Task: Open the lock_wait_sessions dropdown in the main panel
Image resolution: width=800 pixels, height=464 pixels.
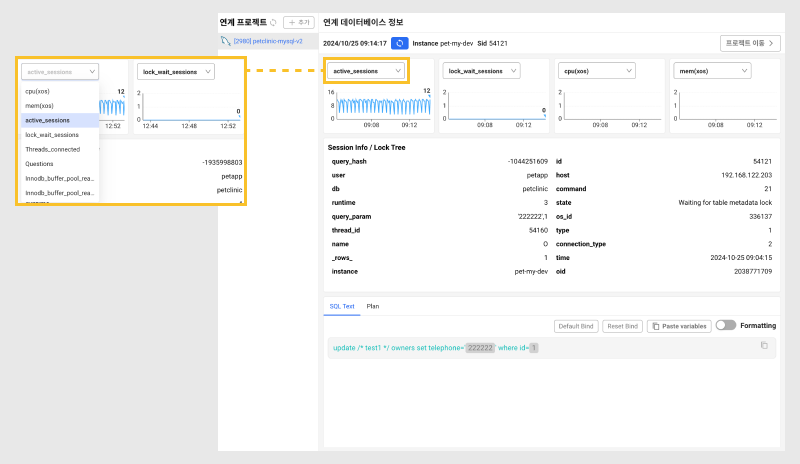Action: click(x=481, y=71)
